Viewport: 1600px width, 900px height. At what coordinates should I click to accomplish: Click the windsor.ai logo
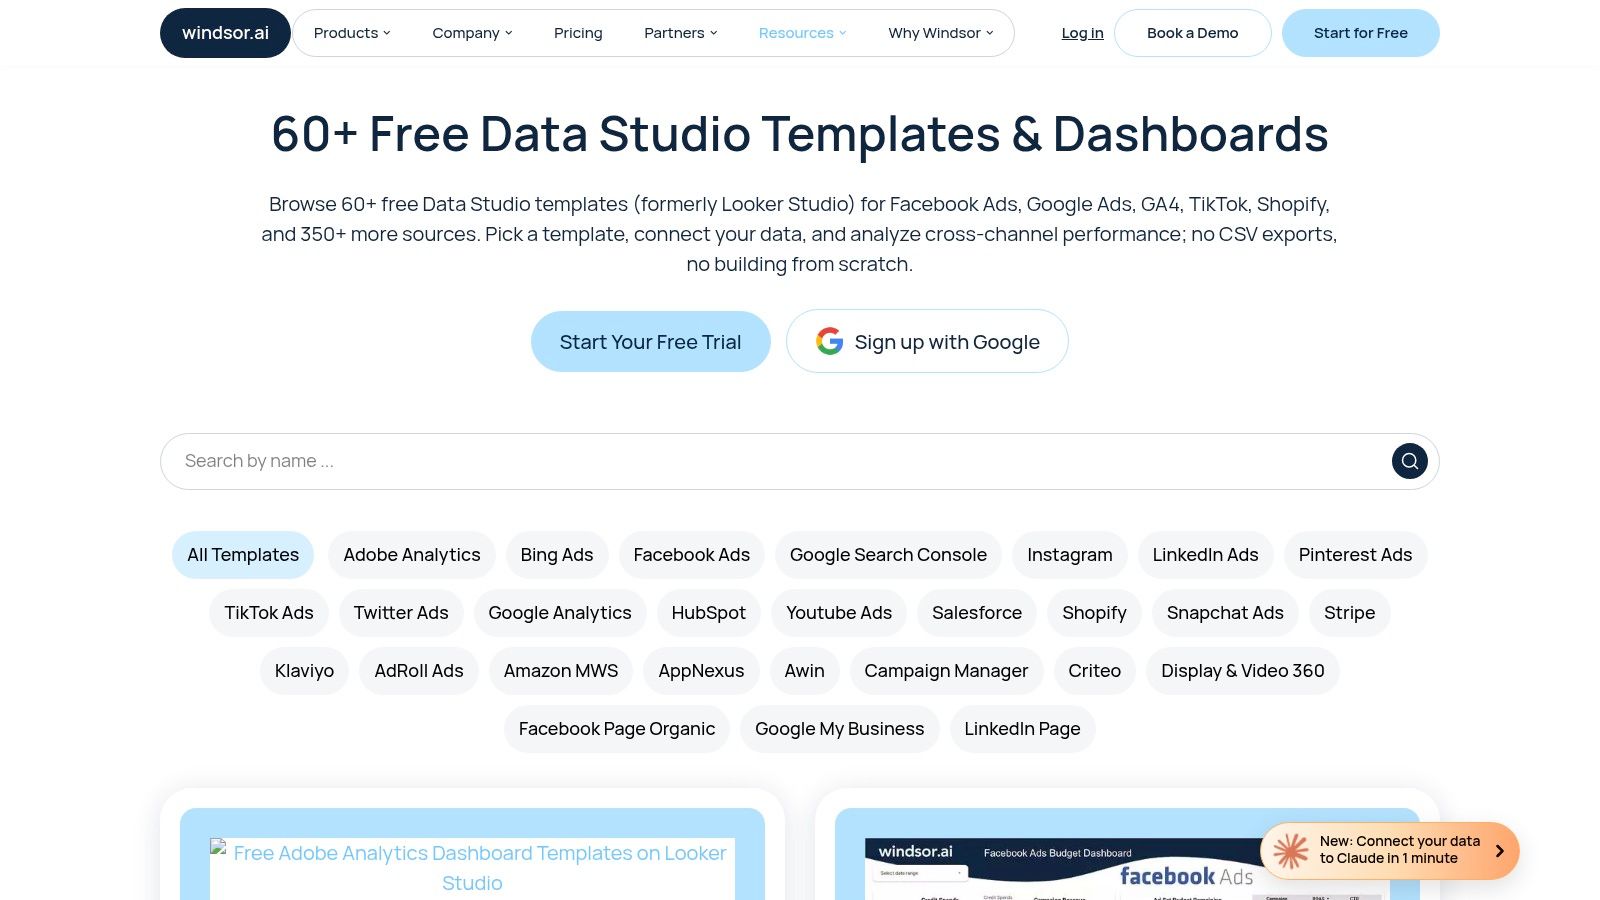pos(225,33)
